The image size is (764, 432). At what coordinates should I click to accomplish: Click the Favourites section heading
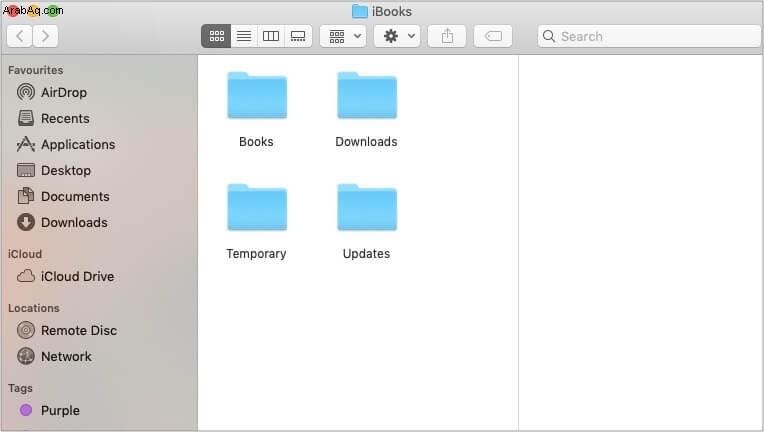pos(36,70)
